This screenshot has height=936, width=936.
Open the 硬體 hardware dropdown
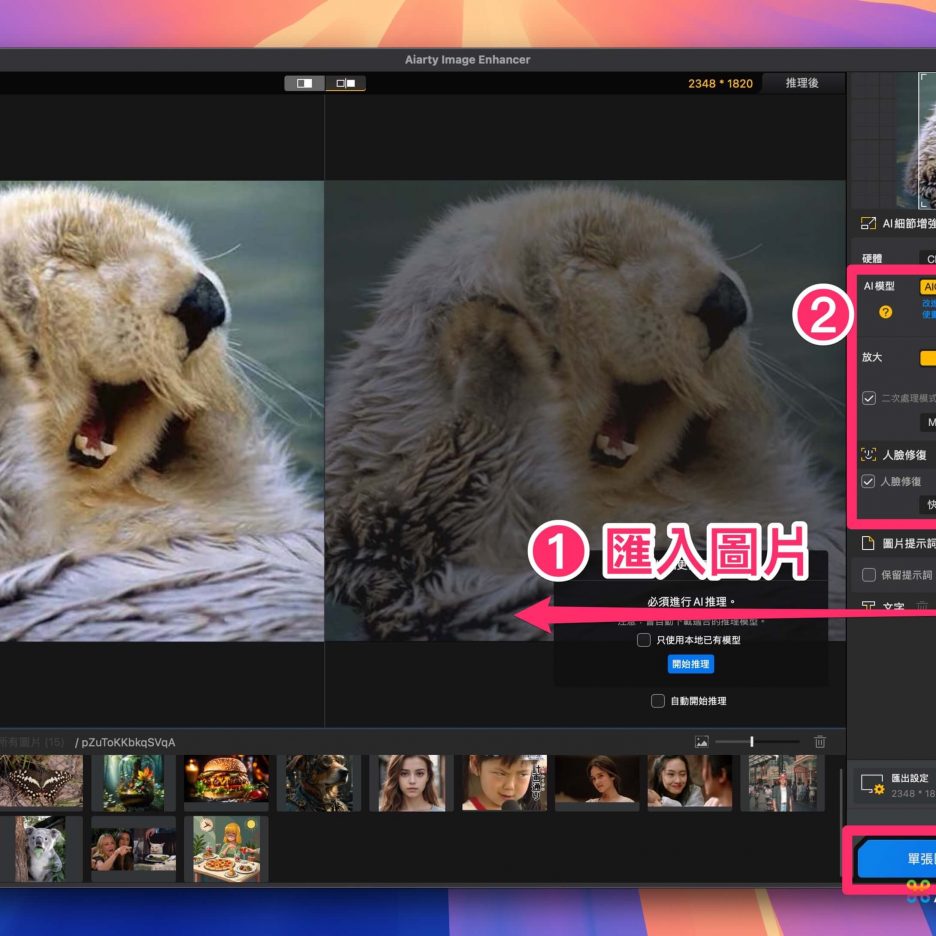[x=926, y=258]
